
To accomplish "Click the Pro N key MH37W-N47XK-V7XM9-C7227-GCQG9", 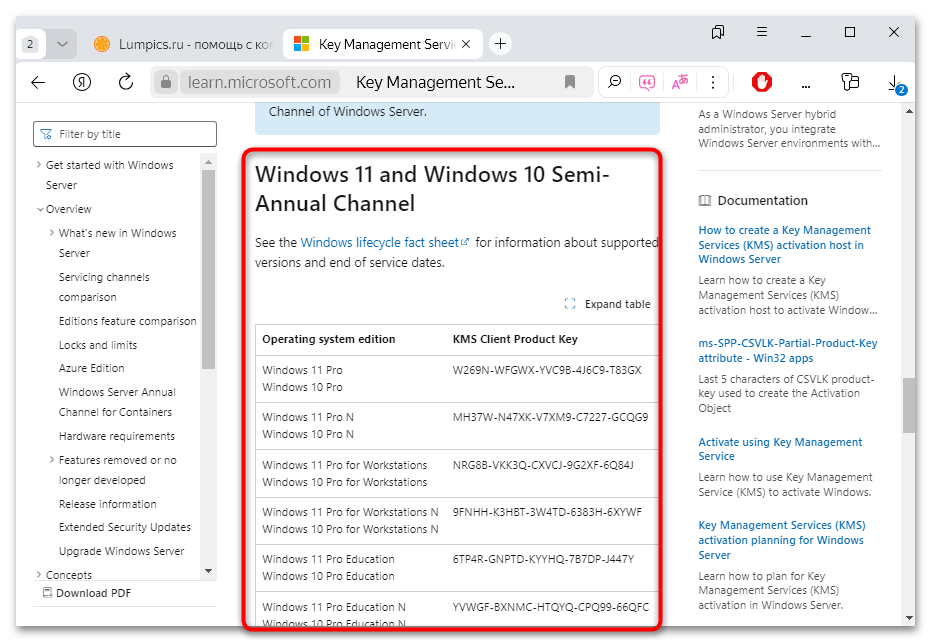I will pos(550,417).
